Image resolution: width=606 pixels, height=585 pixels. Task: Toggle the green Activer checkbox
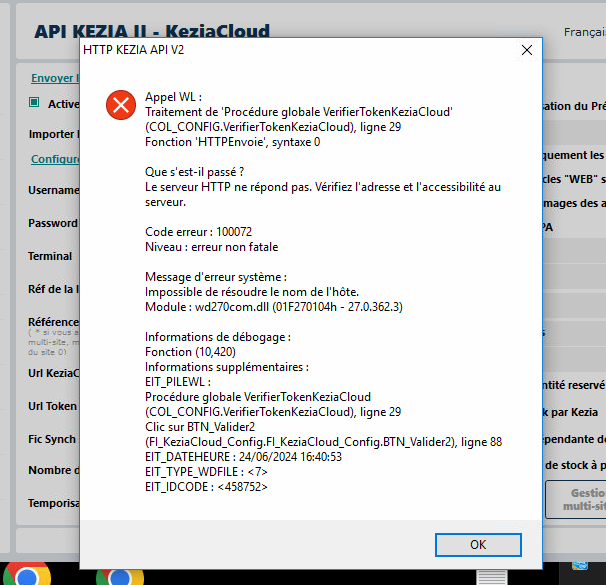(34, 103)
